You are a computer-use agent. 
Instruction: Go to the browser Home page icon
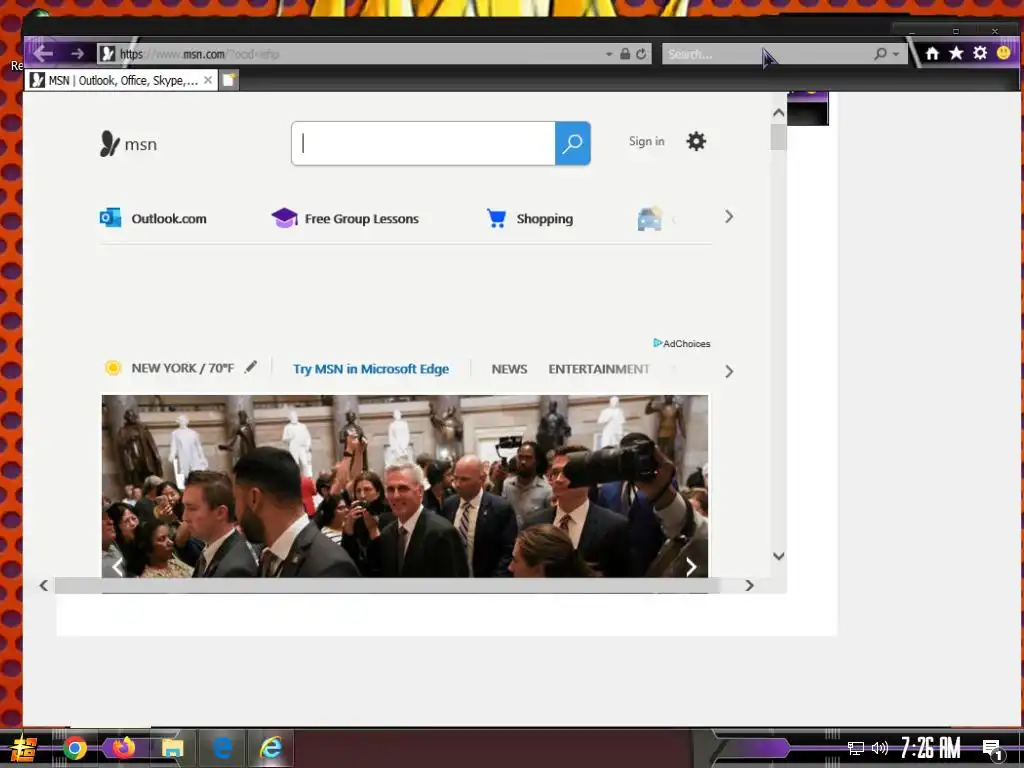[x=932, y=53]
